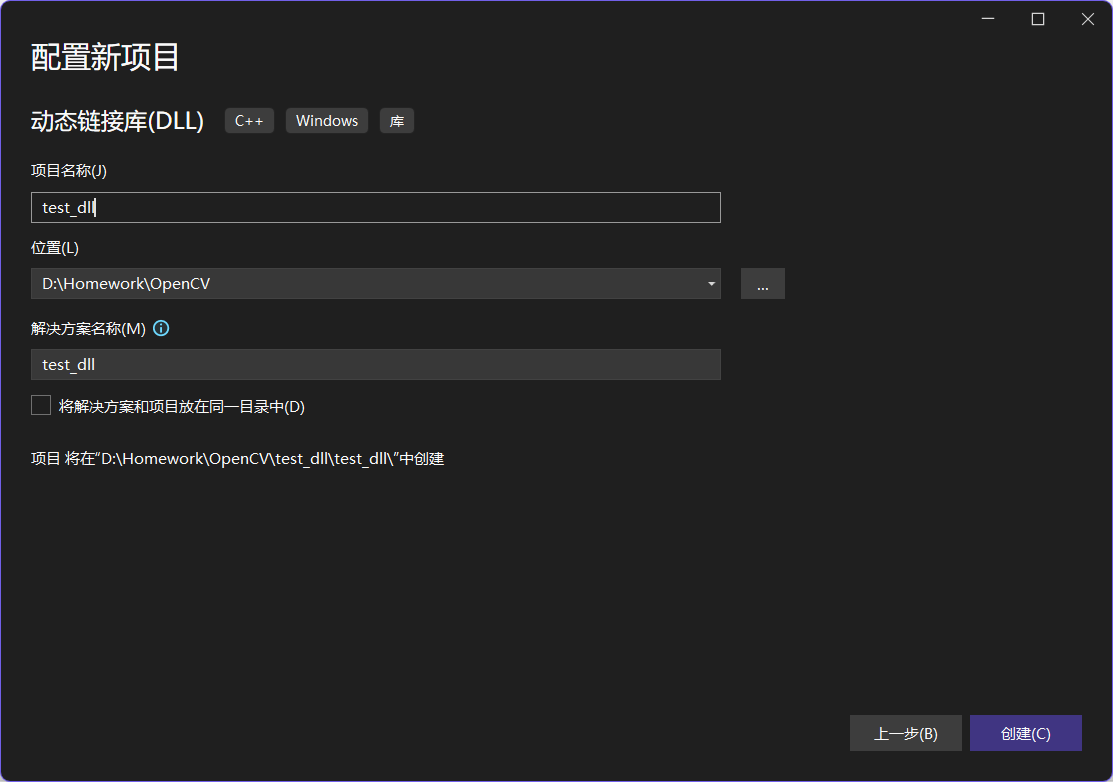The height and width of the screenshot is (782, 1113).
Task: Click the 位置(L) label
Action: pos(54,247)
